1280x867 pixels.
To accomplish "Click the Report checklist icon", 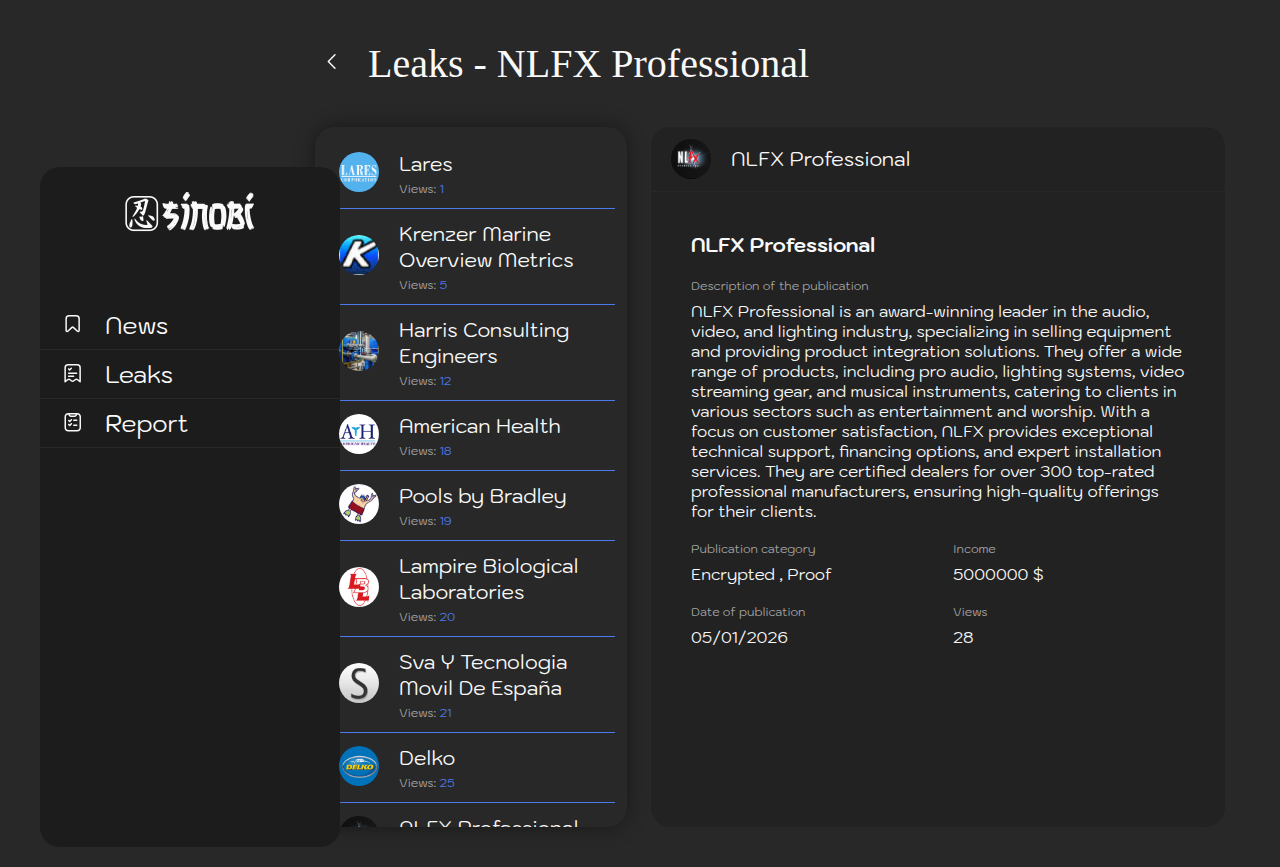I will click(x=73, y=423).
